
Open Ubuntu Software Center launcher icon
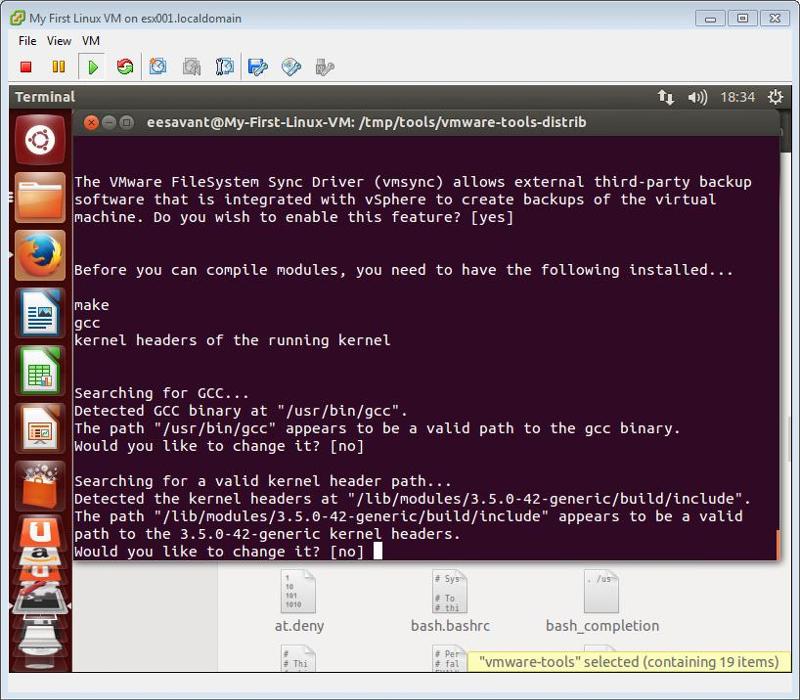40,486
